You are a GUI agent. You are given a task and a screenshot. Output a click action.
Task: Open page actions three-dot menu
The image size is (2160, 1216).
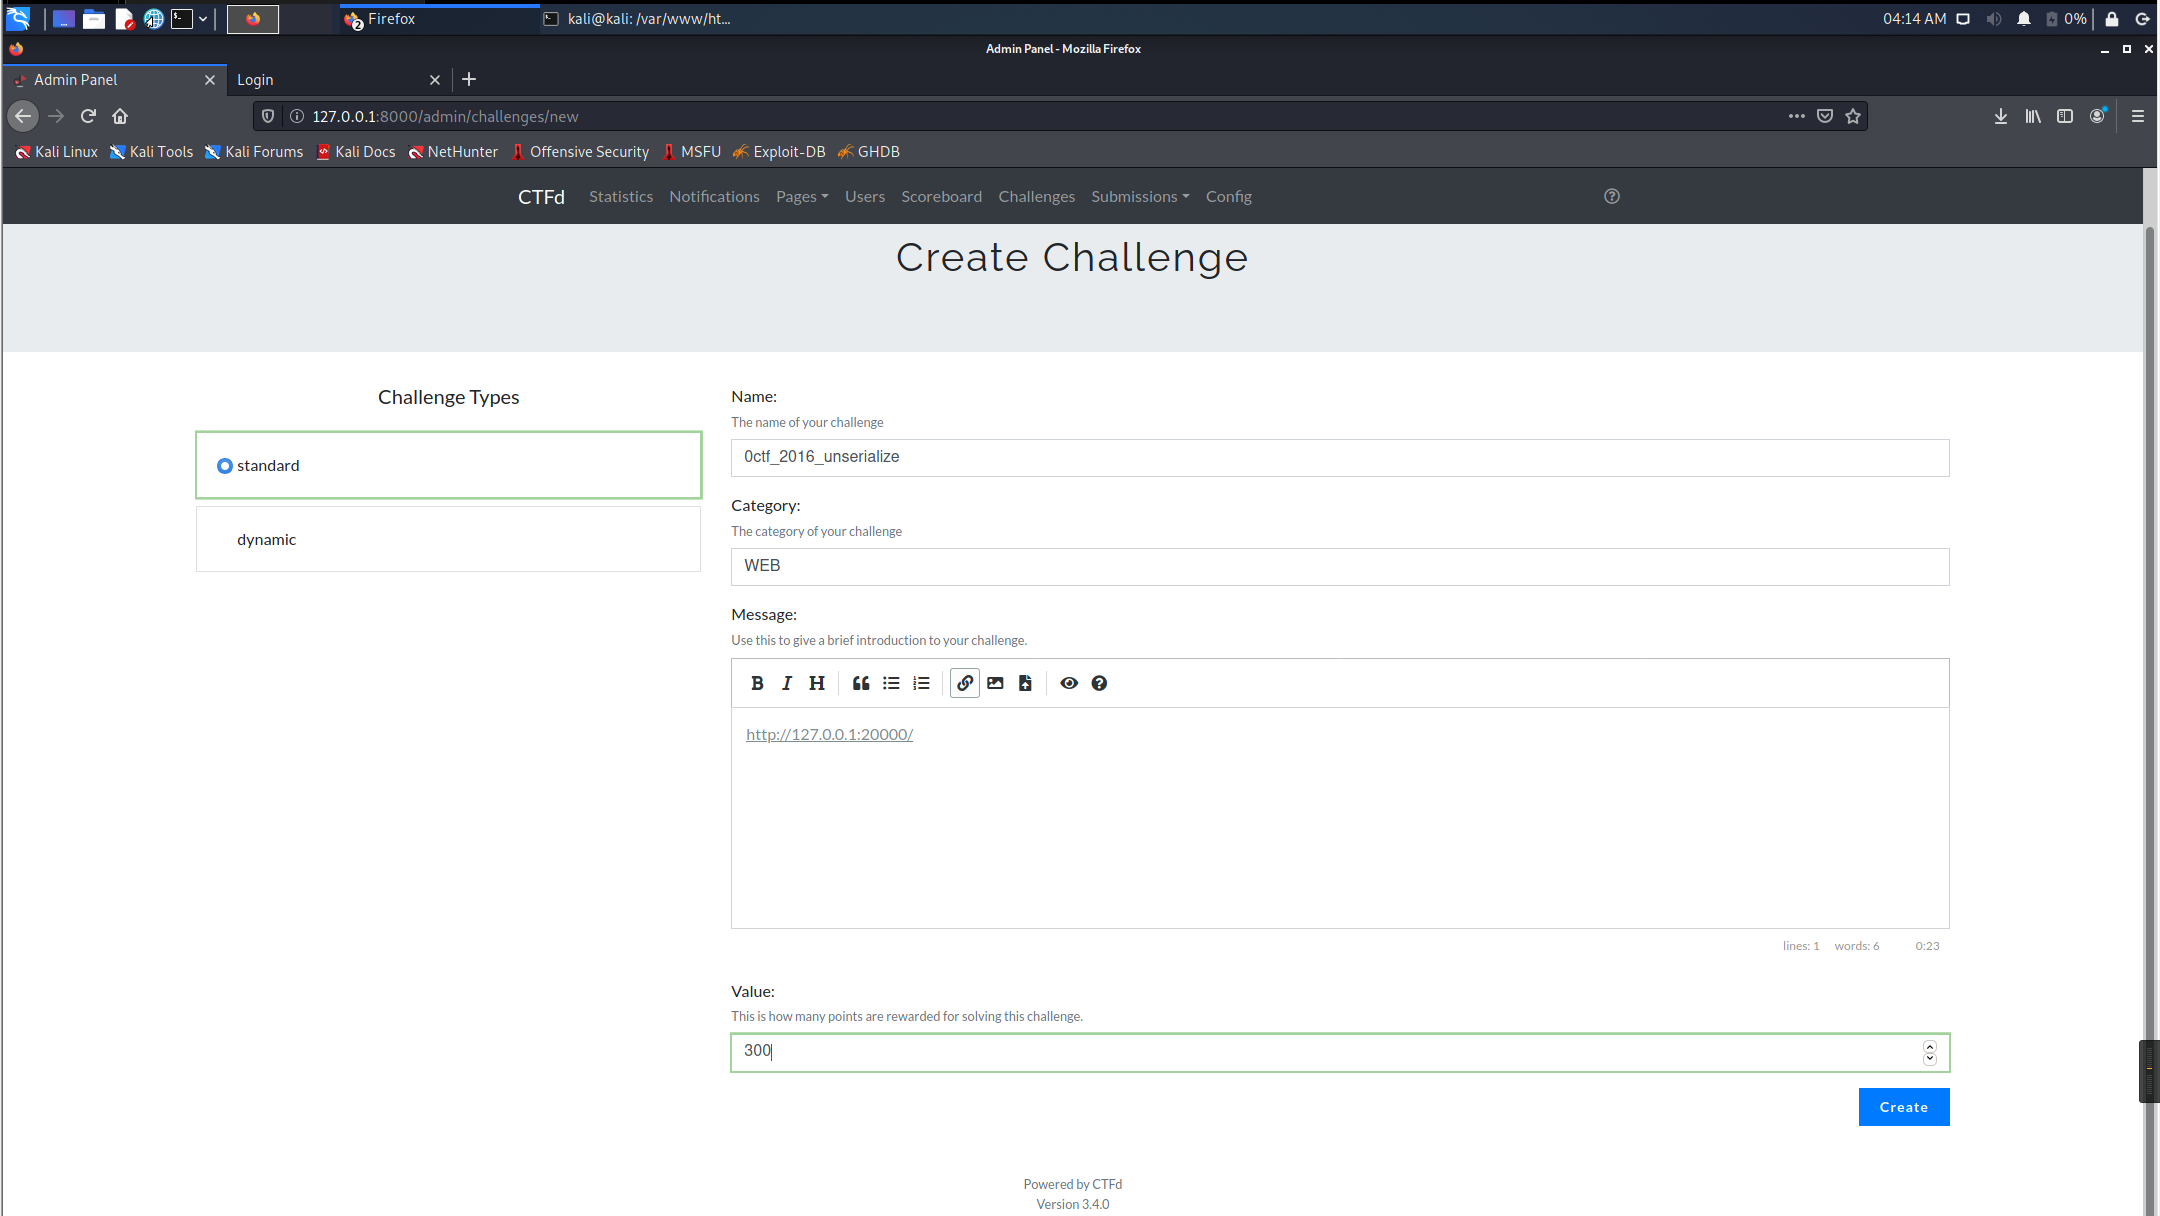point(1797,116)
